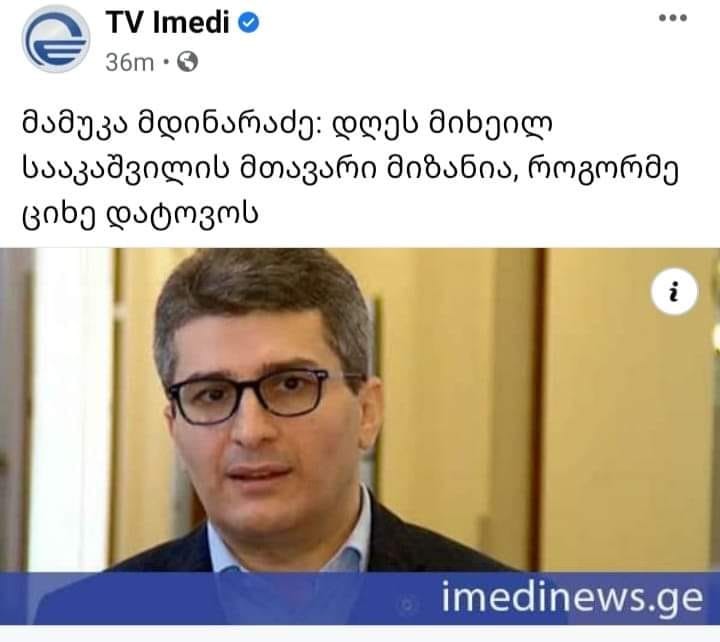This screenshot has height=642, width=720.
Task: Click the word მიხეილ in the caption
Action: 490,124
